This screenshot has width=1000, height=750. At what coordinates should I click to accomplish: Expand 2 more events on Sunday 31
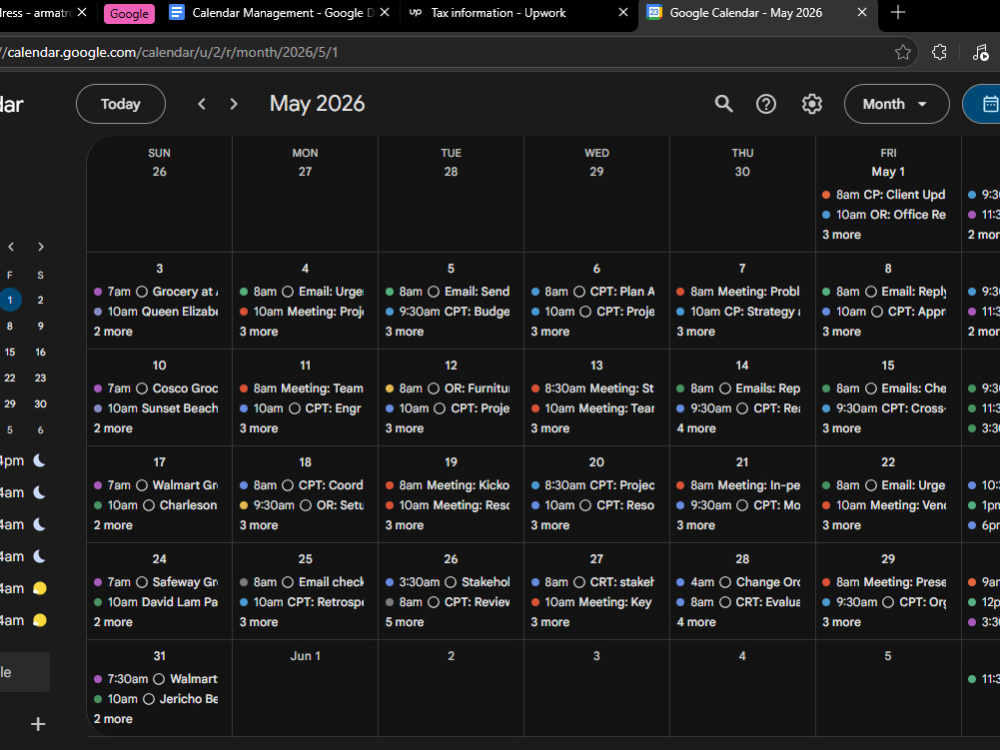coord(113,719)
